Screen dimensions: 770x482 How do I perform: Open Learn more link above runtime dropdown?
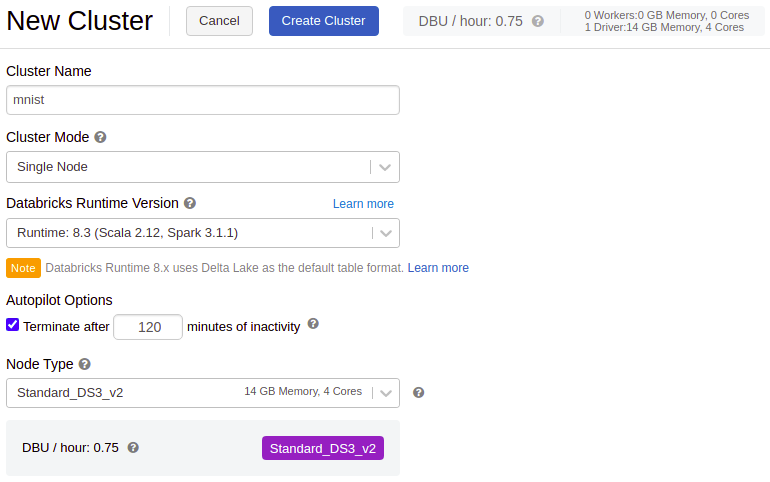(363, 204)
